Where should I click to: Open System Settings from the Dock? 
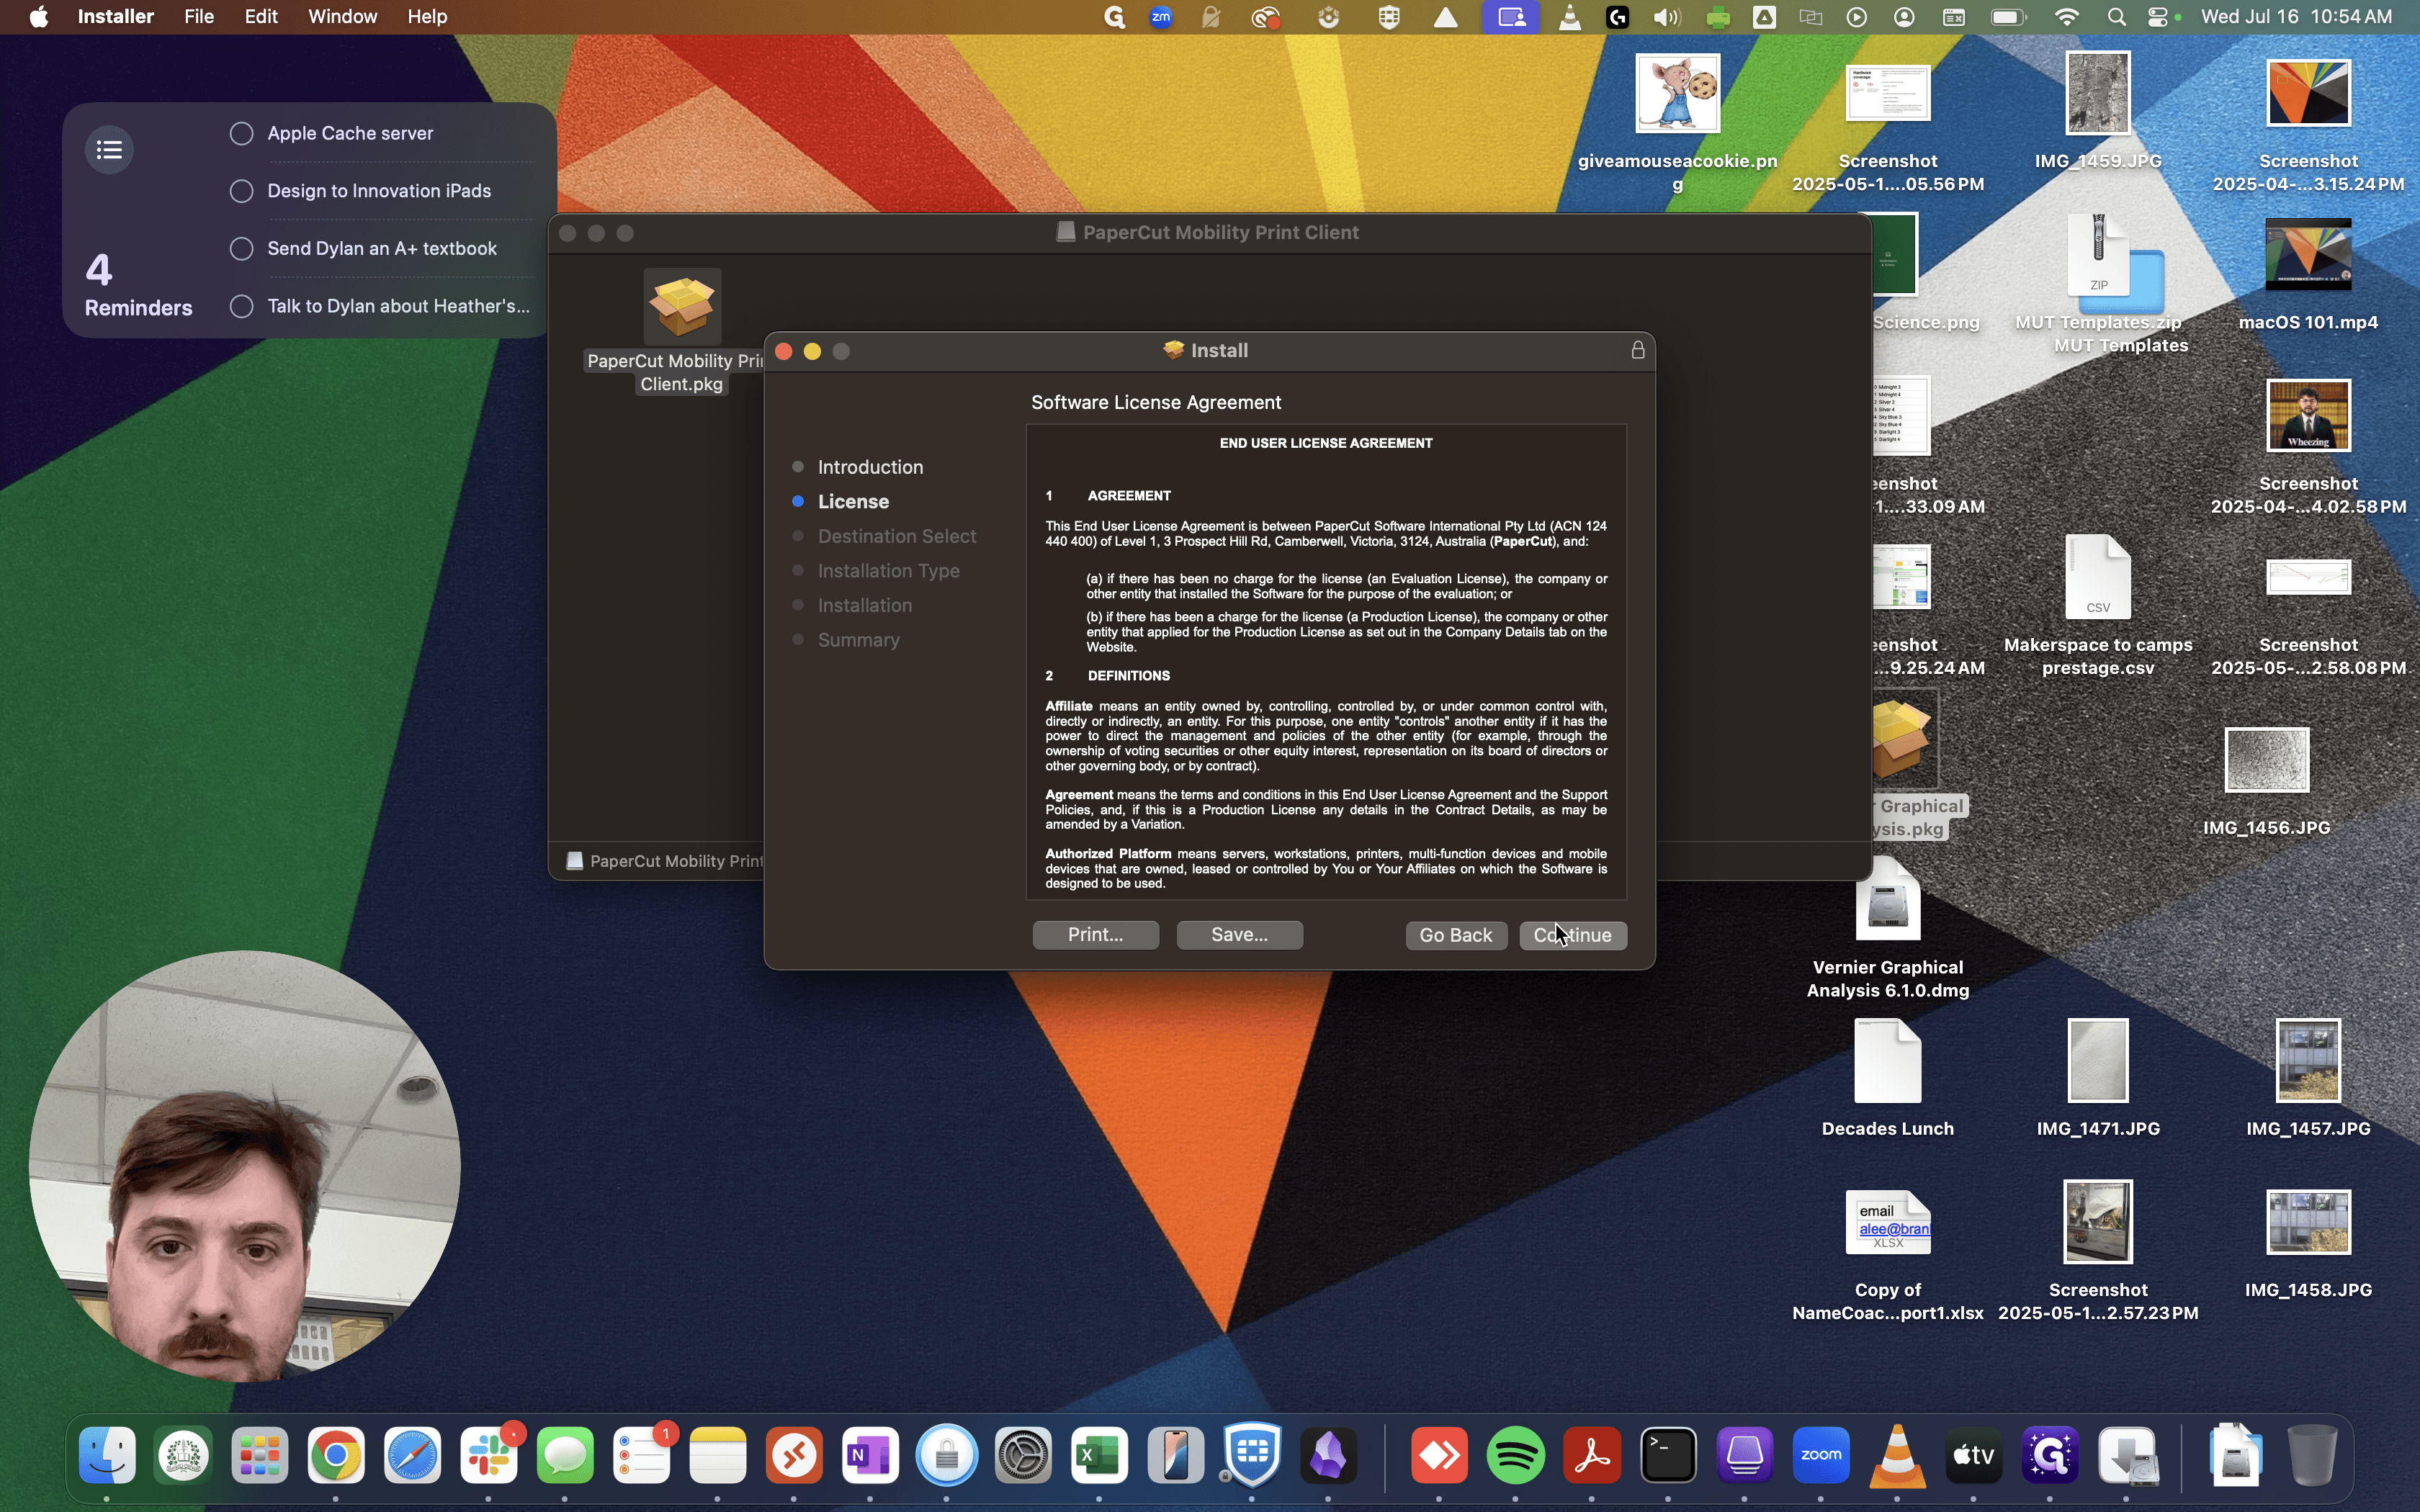1024,1455
